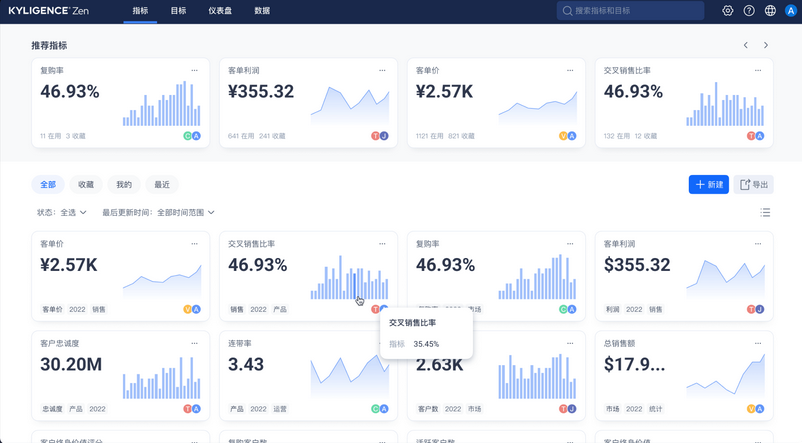The image size is (802, 443).
Task: Expand the 最后更新时间 range dropdown
Action: click(158, 213)
